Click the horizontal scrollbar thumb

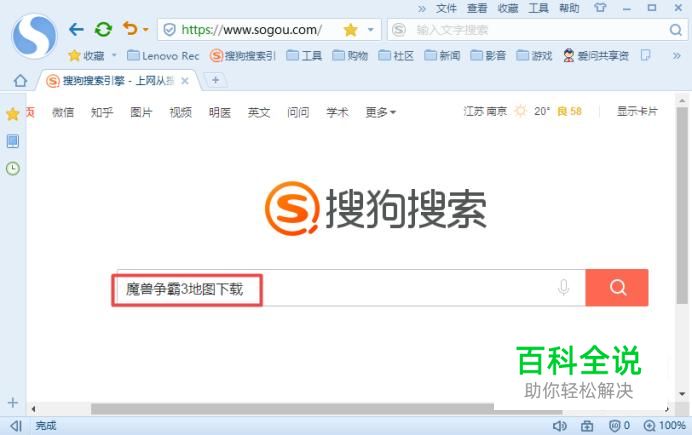[x=327, y=409]
